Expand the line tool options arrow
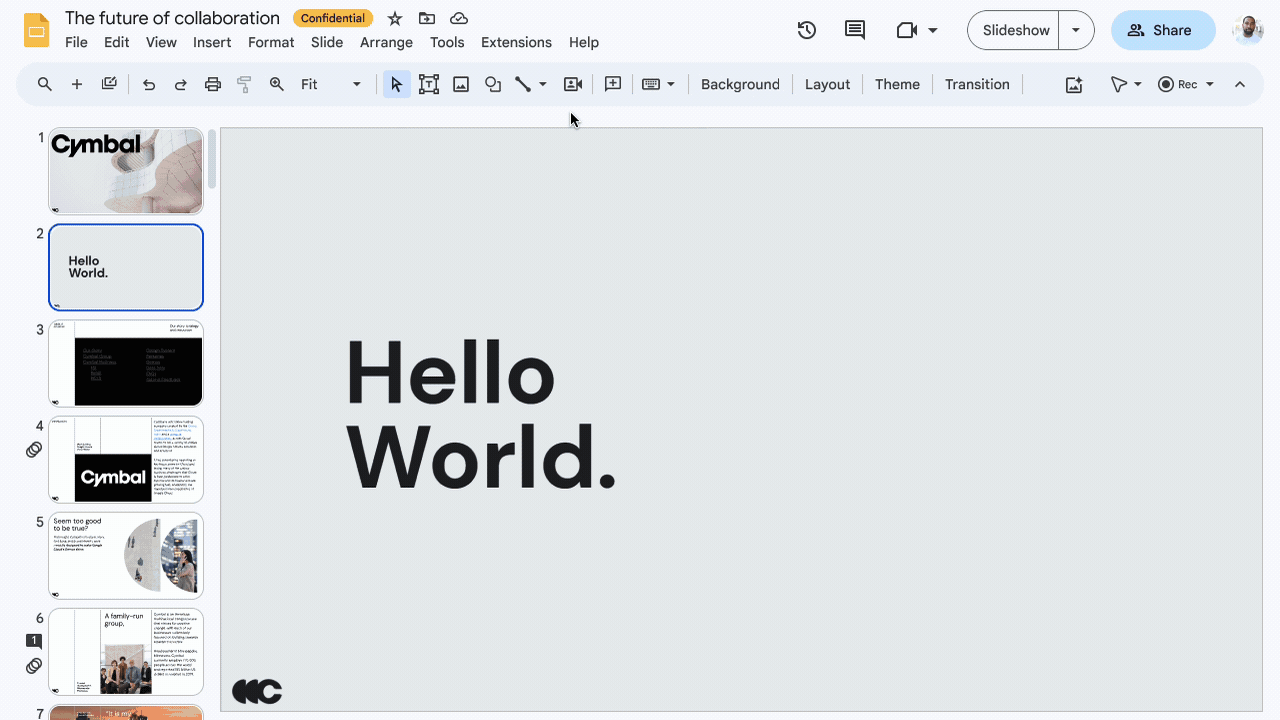1280x720 pixels. [x=543, y=84]
